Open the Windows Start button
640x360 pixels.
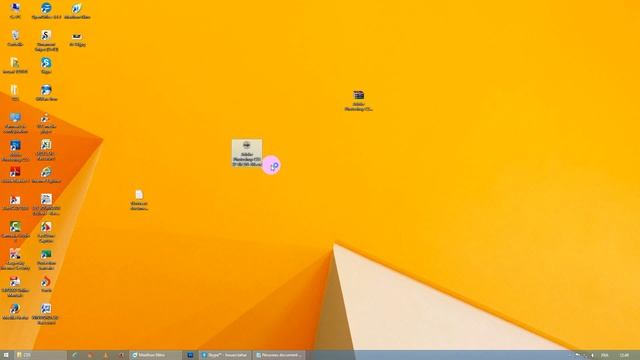(6, 355)
